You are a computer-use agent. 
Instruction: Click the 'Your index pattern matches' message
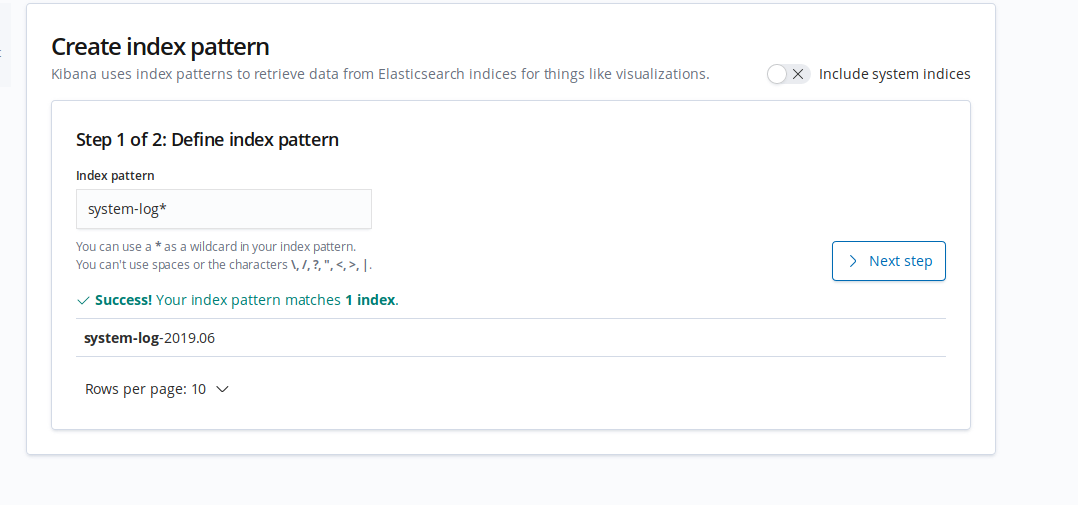tap(248, 300)
